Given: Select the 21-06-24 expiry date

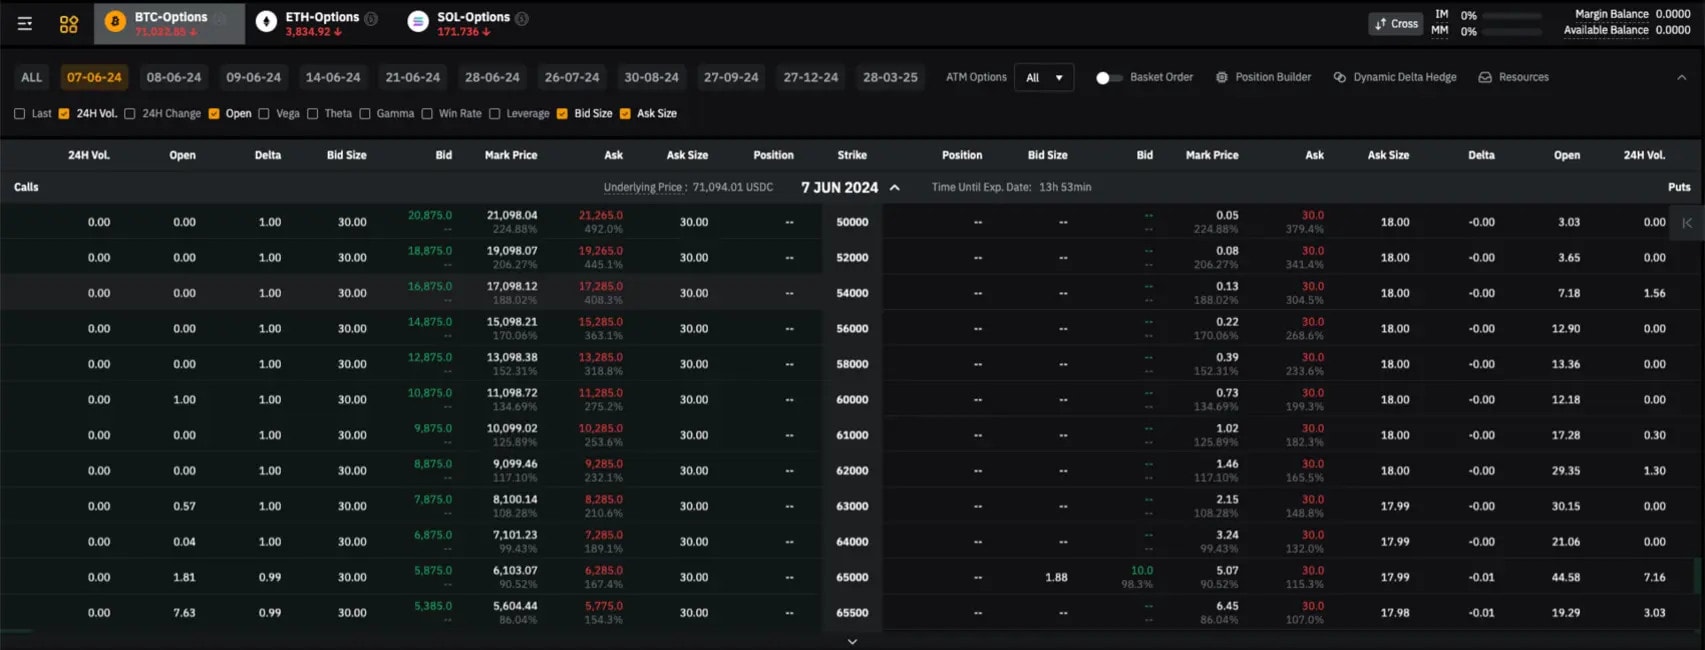Looking at the screenshot, I should pos(413,77).
